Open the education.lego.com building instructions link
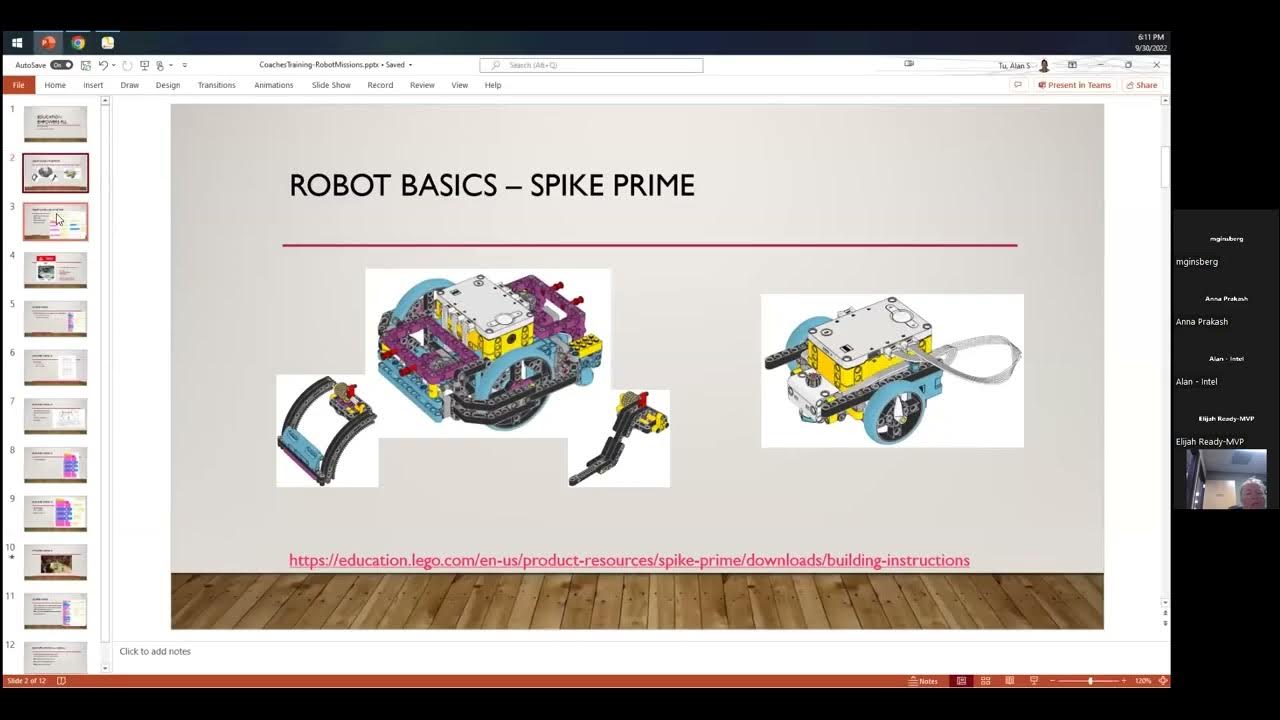Screen dimensions: 1280x720 click(x=629, y=560)
